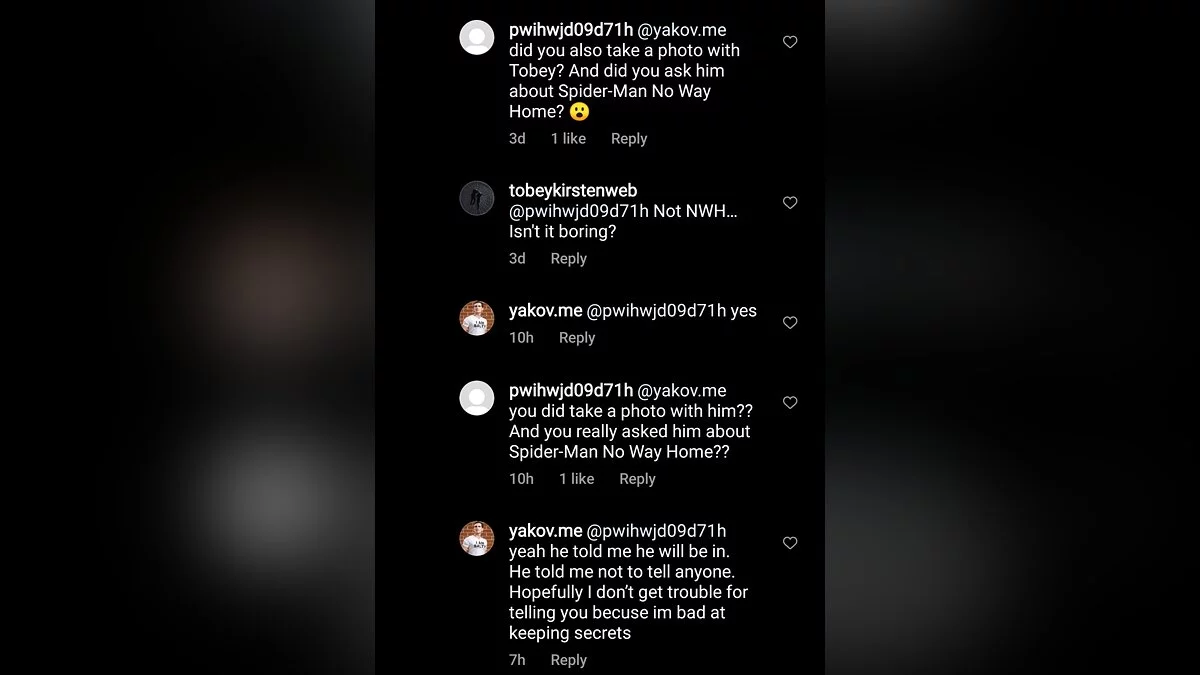Reply to the comment posted 7h ago
The width and height of the screenshot is (1200, 675).
[568, 660]
